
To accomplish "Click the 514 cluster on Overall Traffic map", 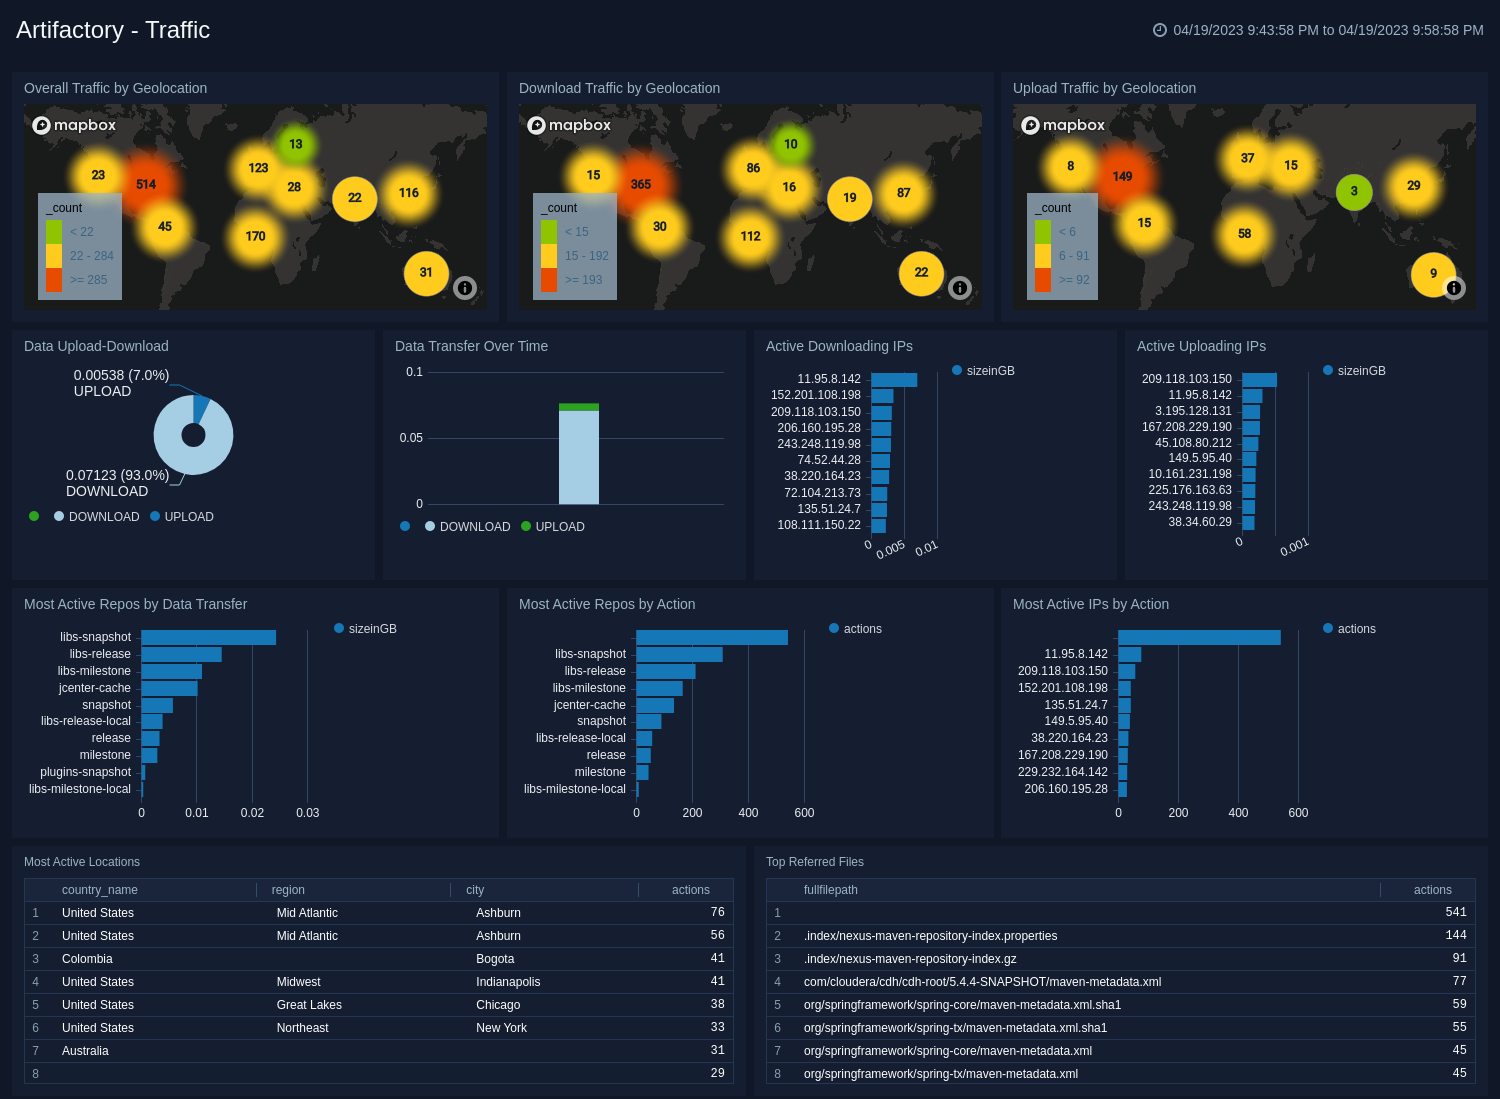I will (146, 184).
